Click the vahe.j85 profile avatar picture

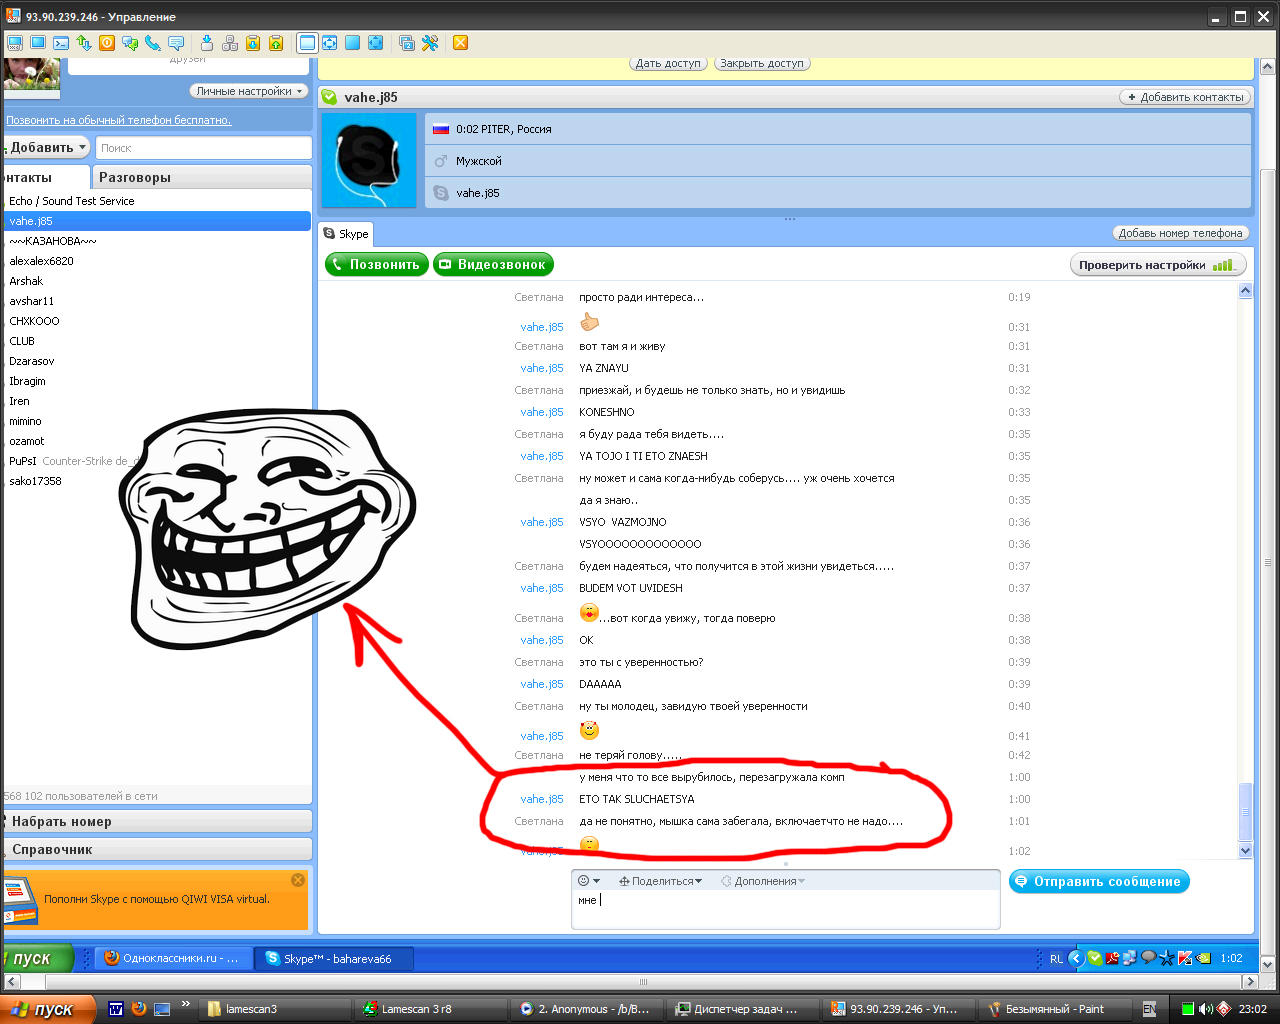click(369, 160)
